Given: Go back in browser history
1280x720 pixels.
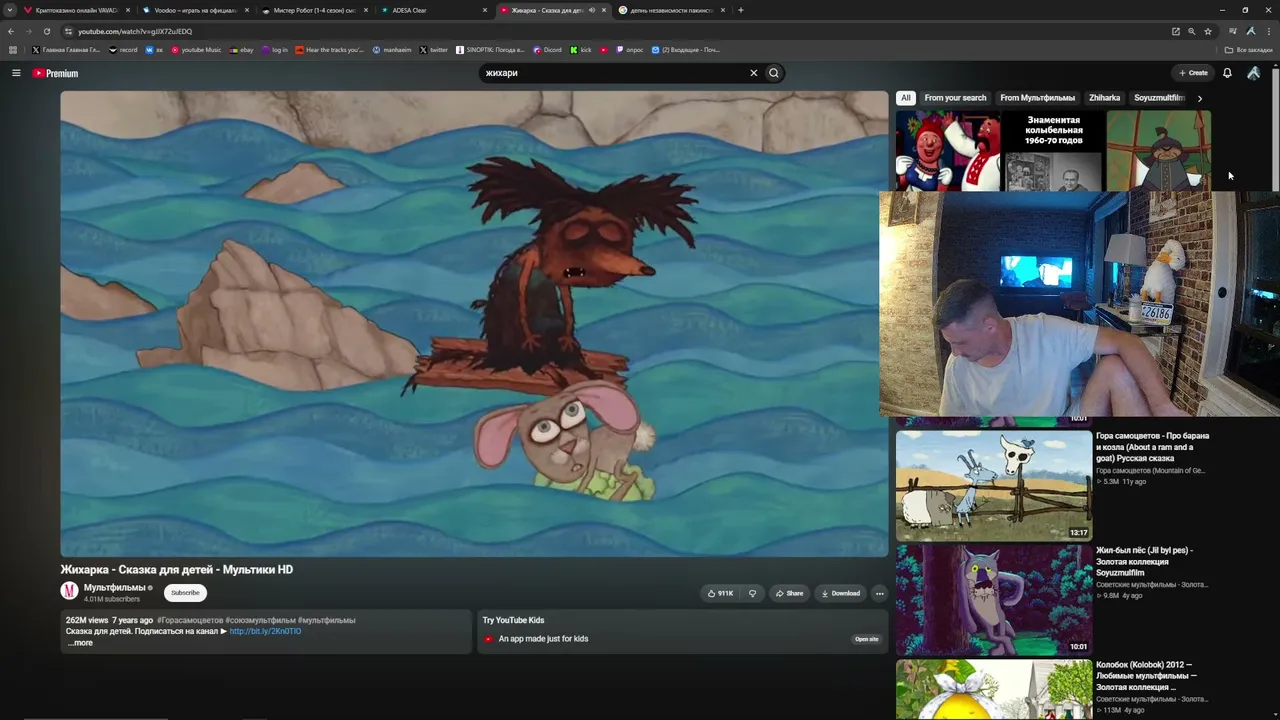Looking at the screenshot, I should tap(11, 31).
